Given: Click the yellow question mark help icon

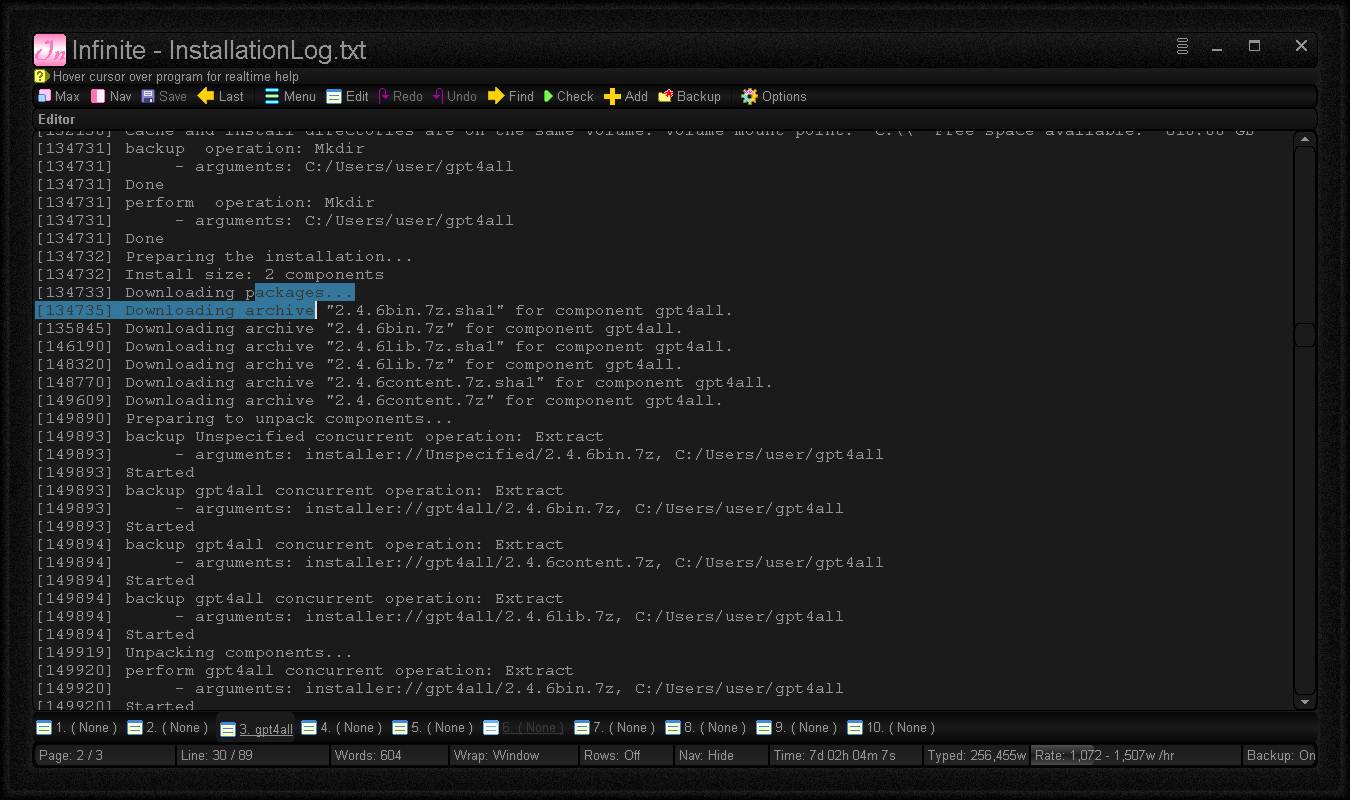Looking at the screenshot, I should point(41,76).
